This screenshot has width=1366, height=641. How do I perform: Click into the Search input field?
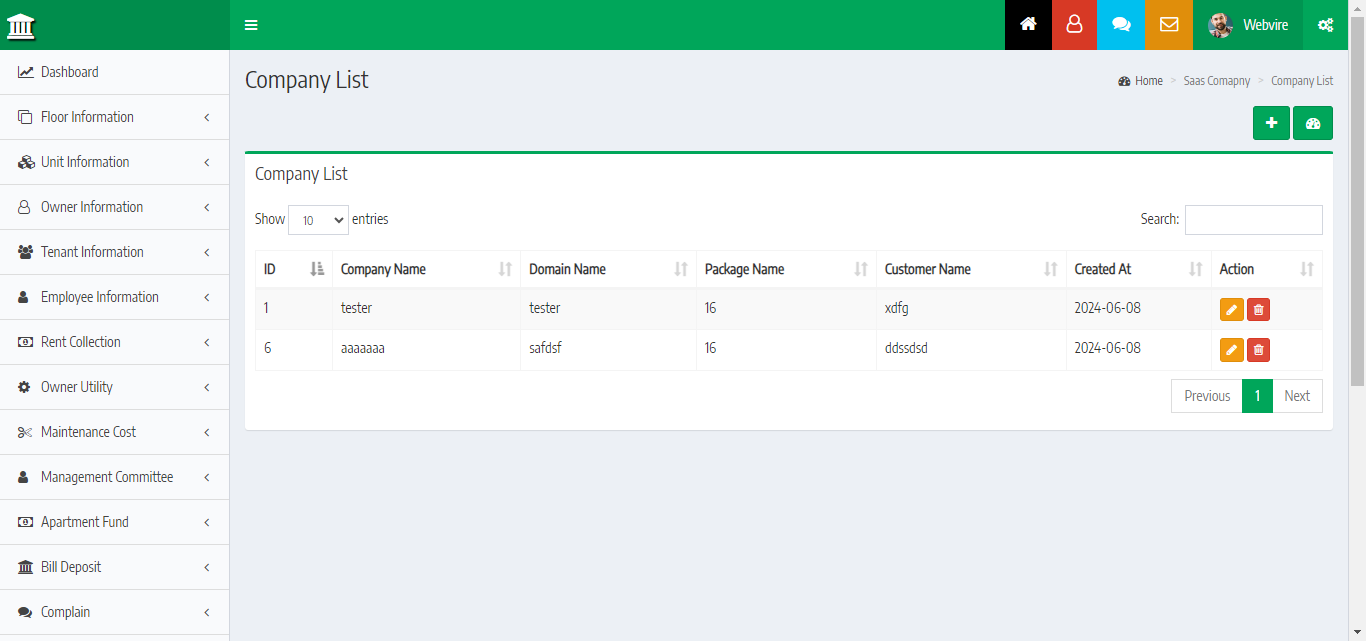pyautogui.click(x=1253, y=220)
